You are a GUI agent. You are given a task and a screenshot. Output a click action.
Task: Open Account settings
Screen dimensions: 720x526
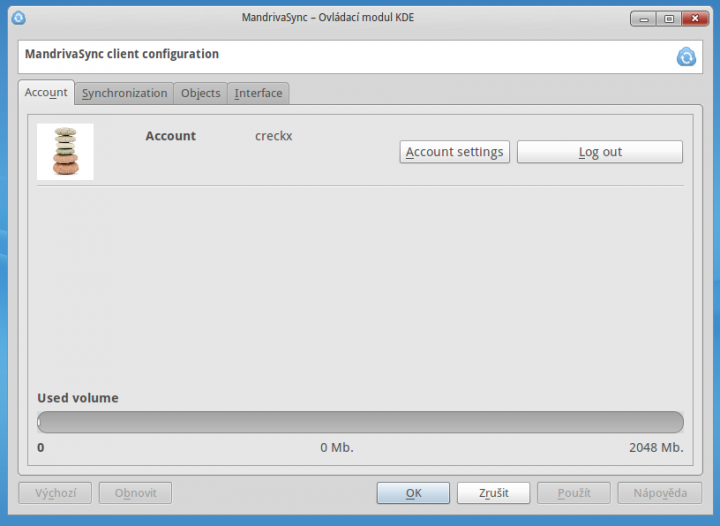pos(455,152)
